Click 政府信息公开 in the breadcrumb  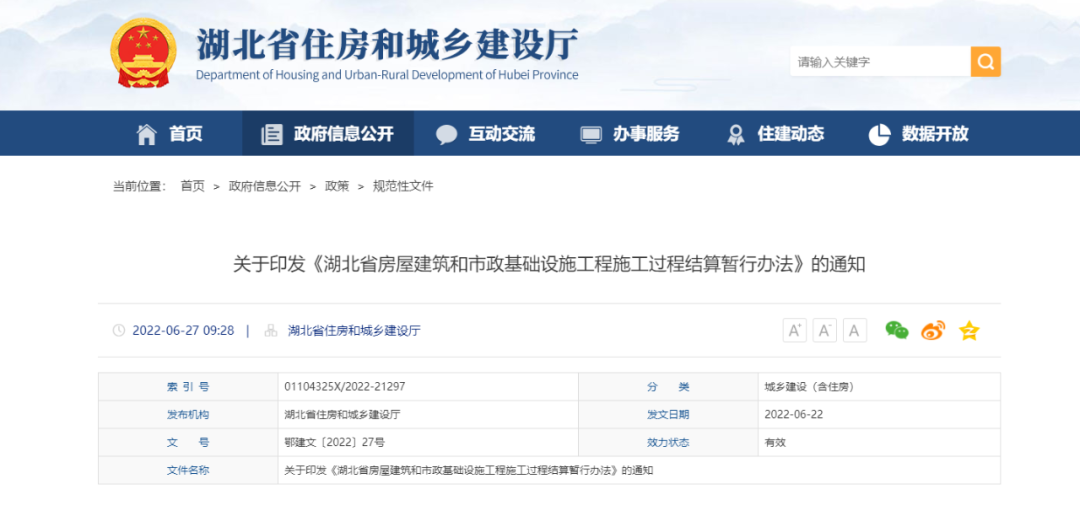(264, 186)
